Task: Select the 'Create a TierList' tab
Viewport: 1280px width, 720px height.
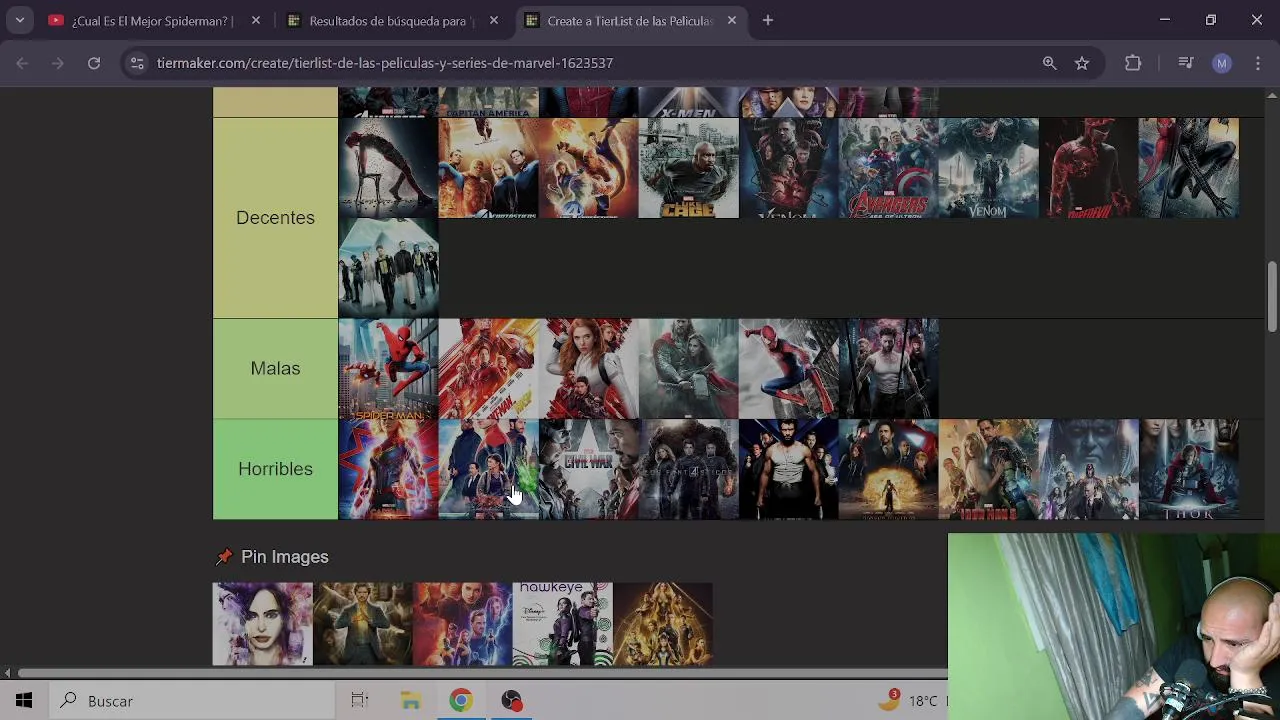Action: (630, 20)
